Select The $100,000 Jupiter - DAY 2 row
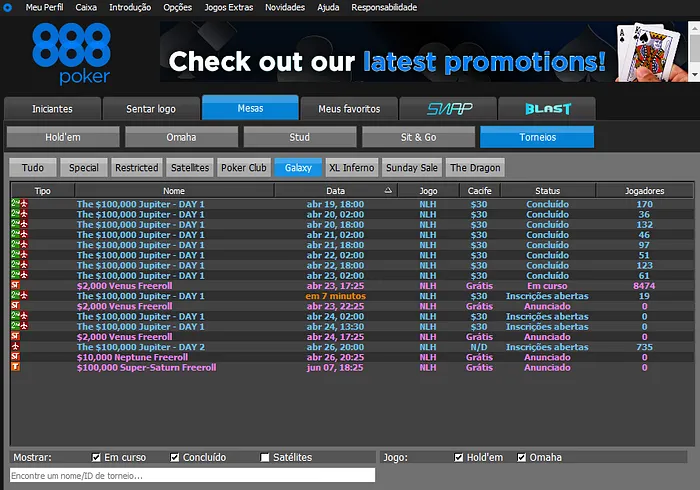 (x=352, y=347)
